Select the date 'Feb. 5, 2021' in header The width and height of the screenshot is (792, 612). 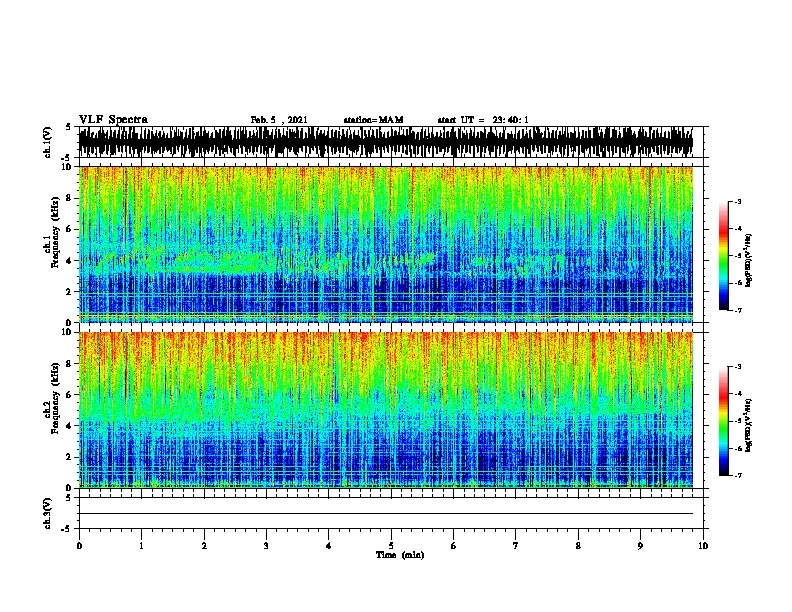(279, 120)
